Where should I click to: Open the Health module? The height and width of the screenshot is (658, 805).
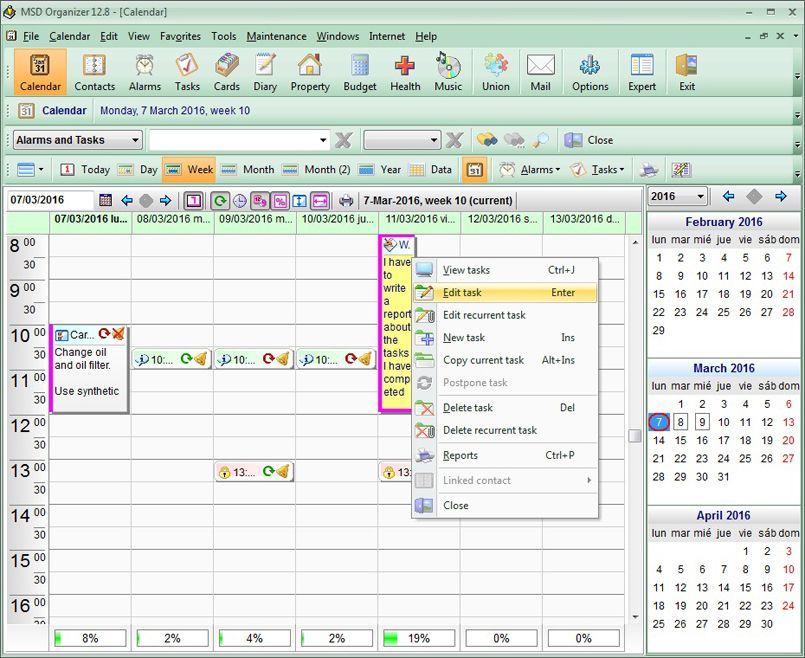tap(405, 72)
